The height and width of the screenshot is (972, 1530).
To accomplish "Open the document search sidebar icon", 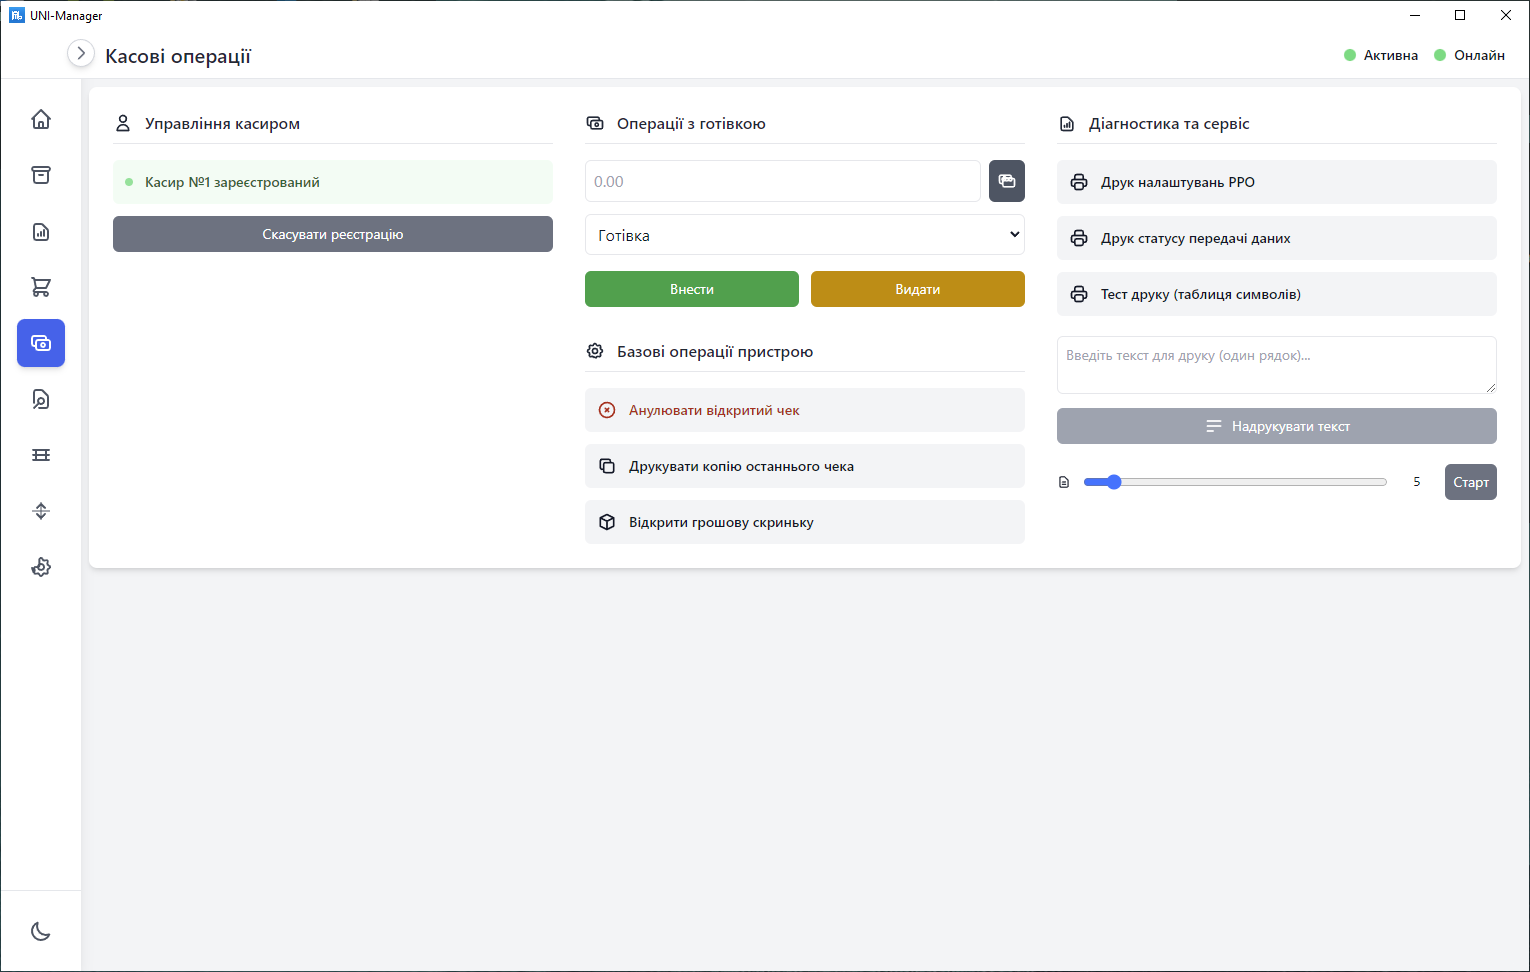I will [x=41, y=399].
